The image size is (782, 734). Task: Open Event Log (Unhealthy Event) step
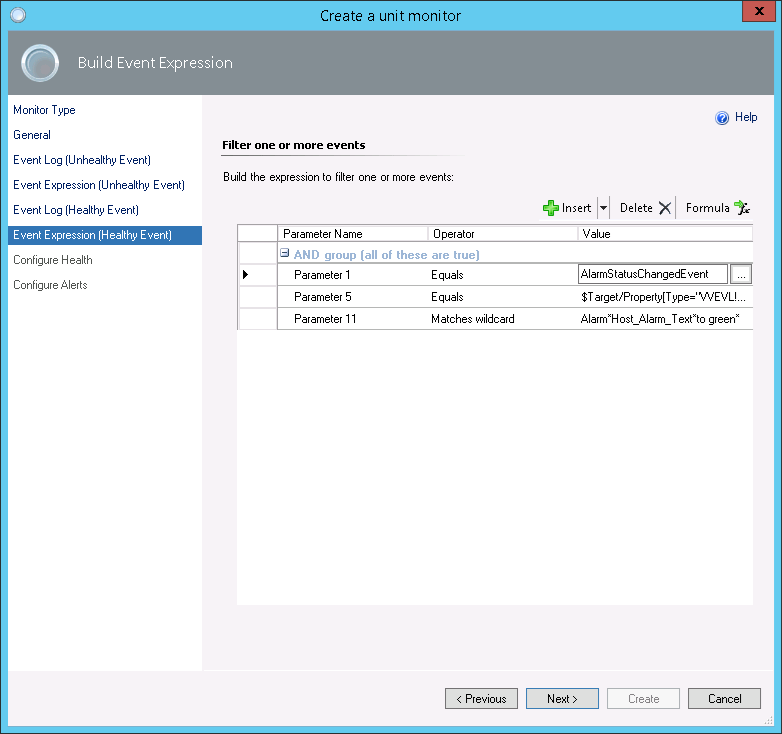pos(82,160)
